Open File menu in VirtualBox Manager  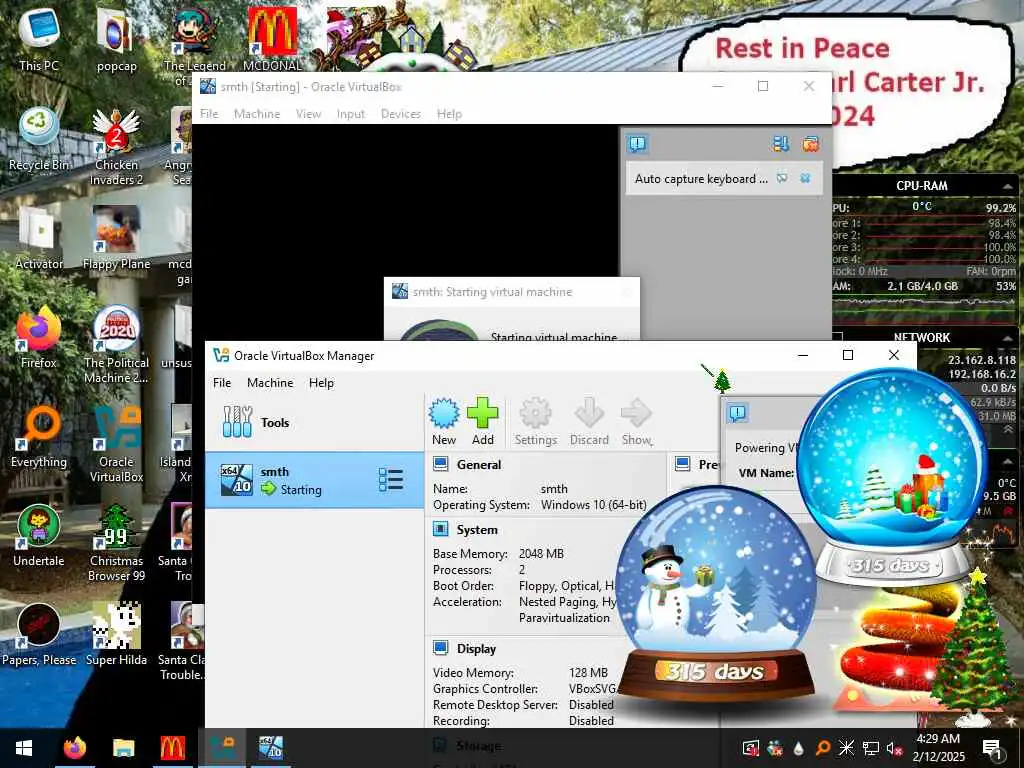(x=222, y=383)
